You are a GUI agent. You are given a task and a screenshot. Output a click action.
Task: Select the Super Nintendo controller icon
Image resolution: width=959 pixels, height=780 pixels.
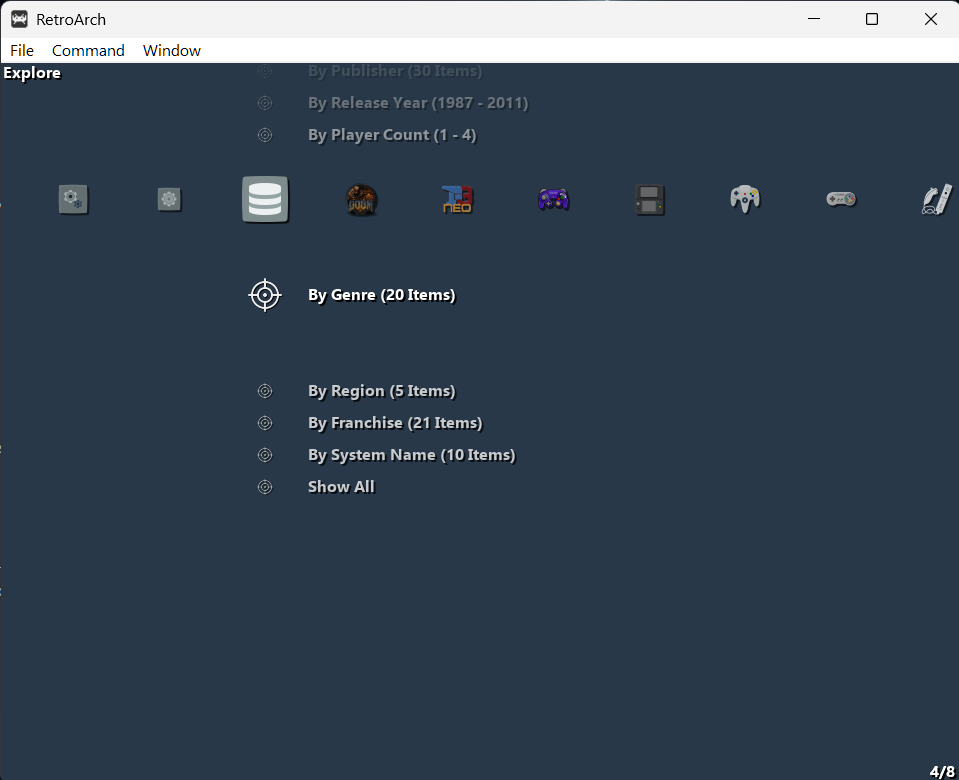[840, 200]
